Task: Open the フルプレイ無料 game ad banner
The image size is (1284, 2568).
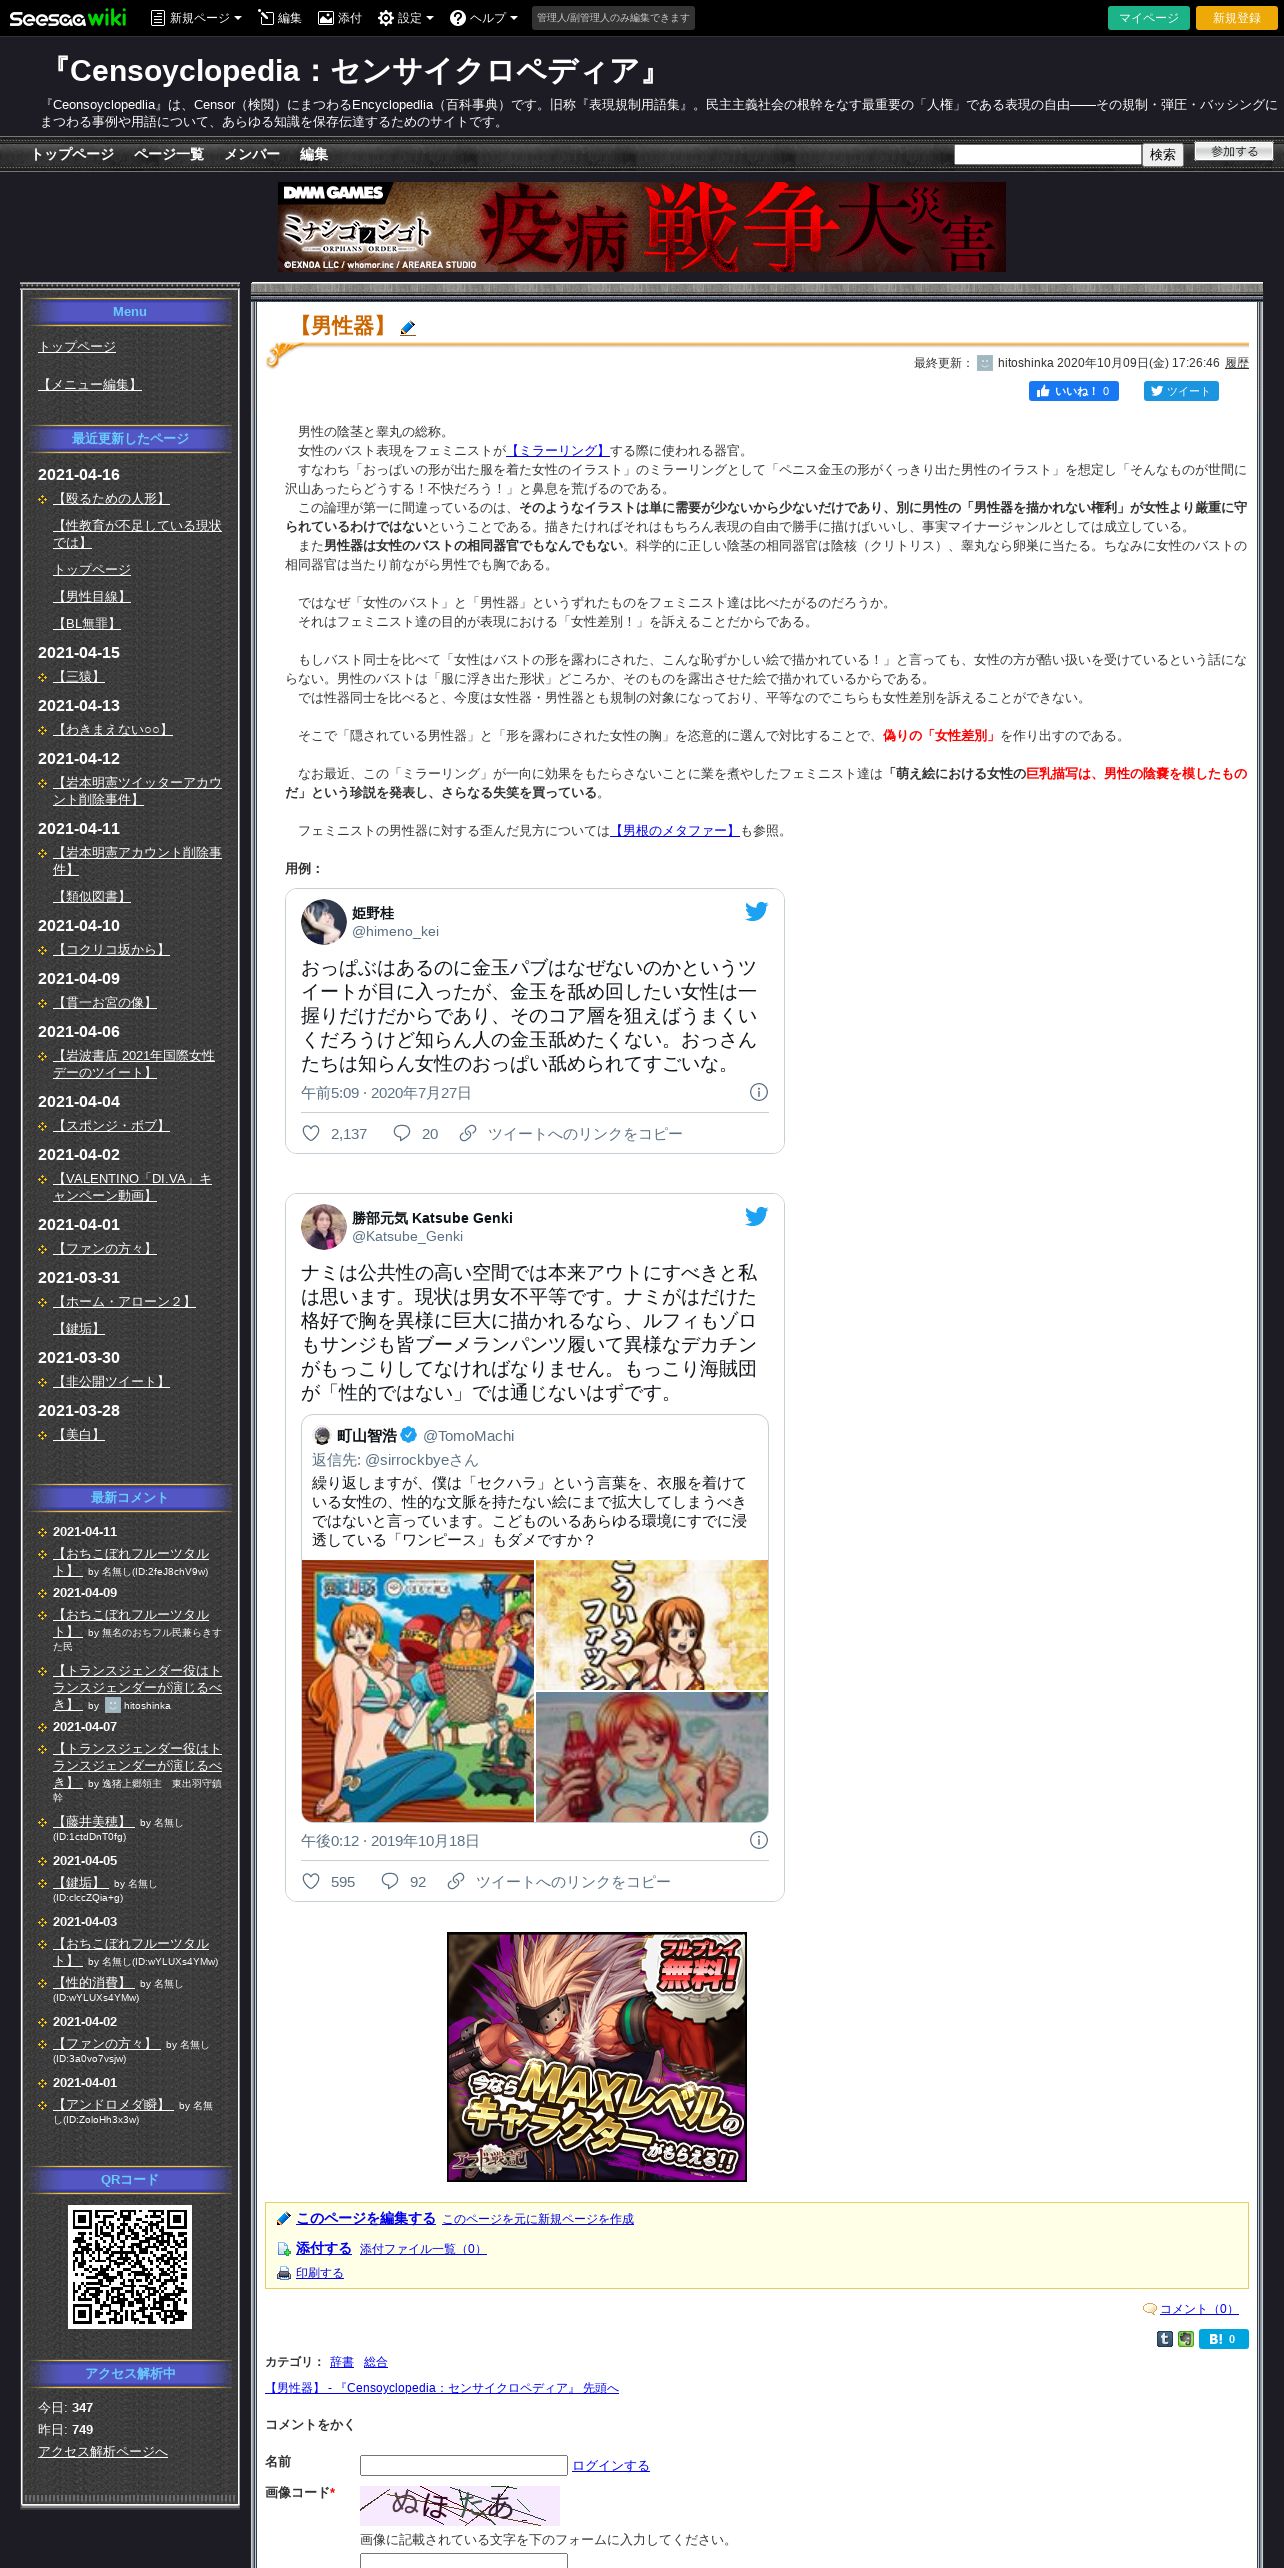Action: click(x=597, y=2057)
